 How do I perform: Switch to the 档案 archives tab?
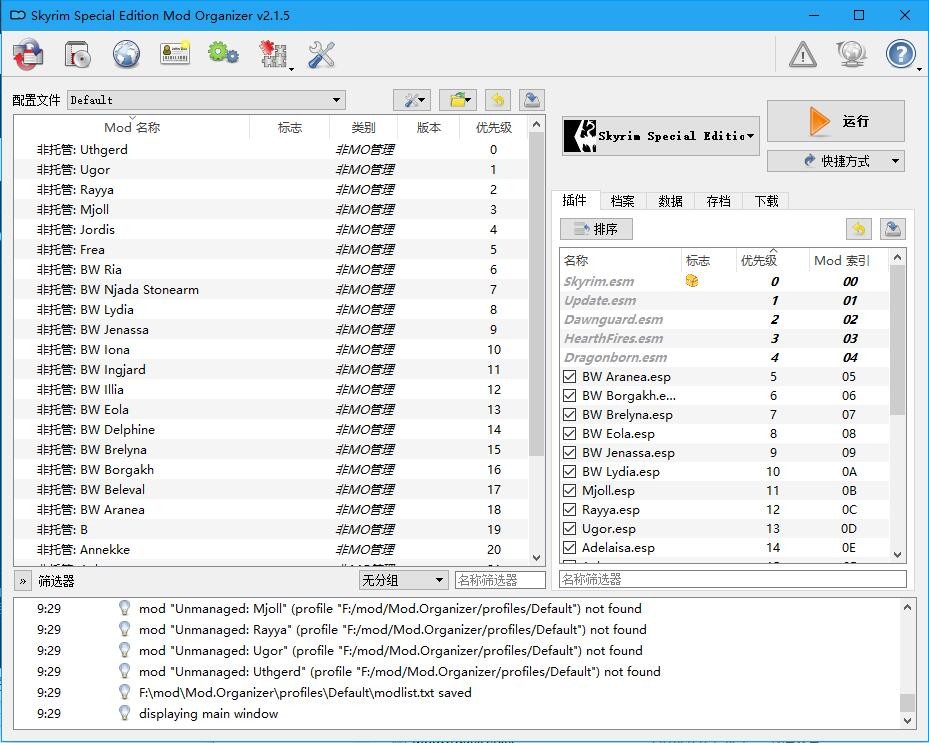tap(622, 201)
